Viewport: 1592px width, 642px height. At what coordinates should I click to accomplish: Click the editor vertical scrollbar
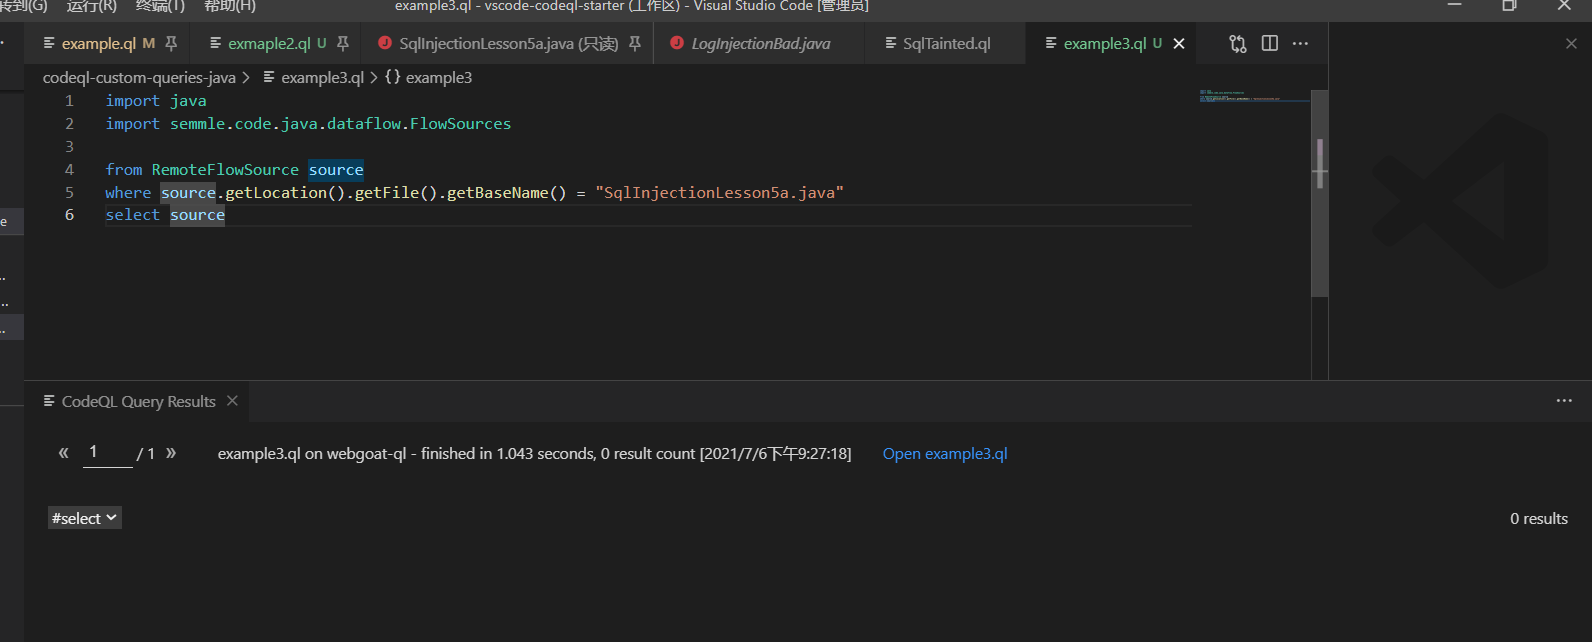coord(1320,194)
